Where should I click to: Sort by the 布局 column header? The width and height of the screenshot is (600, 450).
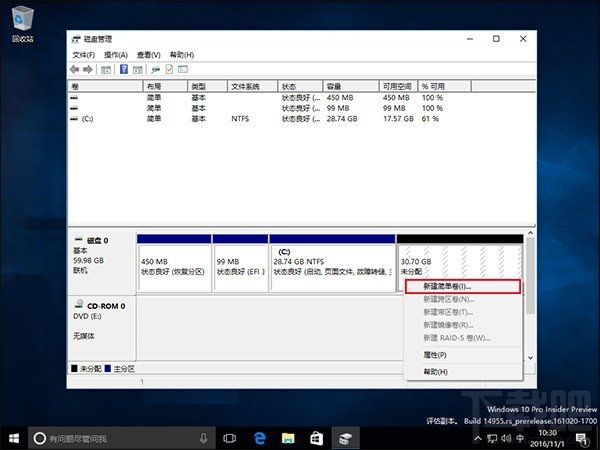165,86
